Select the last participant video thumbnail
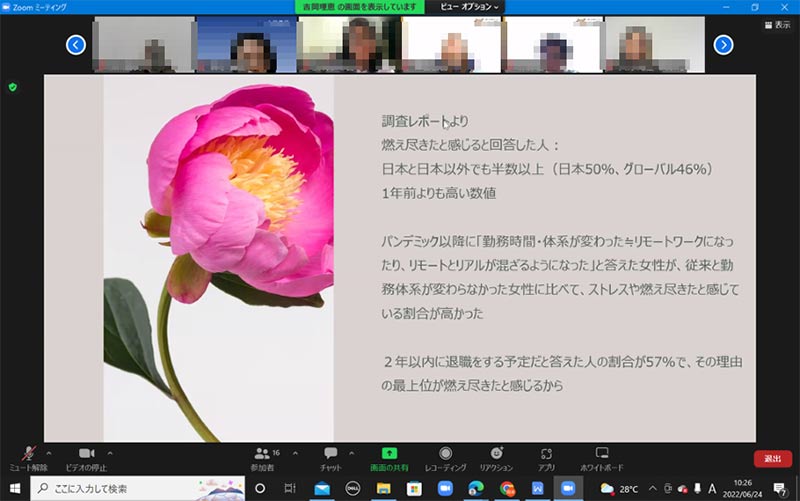Screen dimensions: 800x501 (x=655, y=44)
